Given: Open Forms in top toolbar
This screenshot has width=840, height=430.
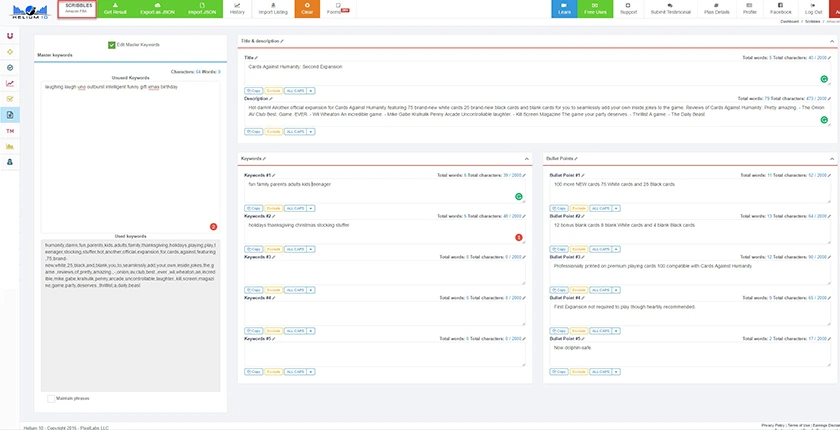Looking at the screenshot, I should coord(338,9).
